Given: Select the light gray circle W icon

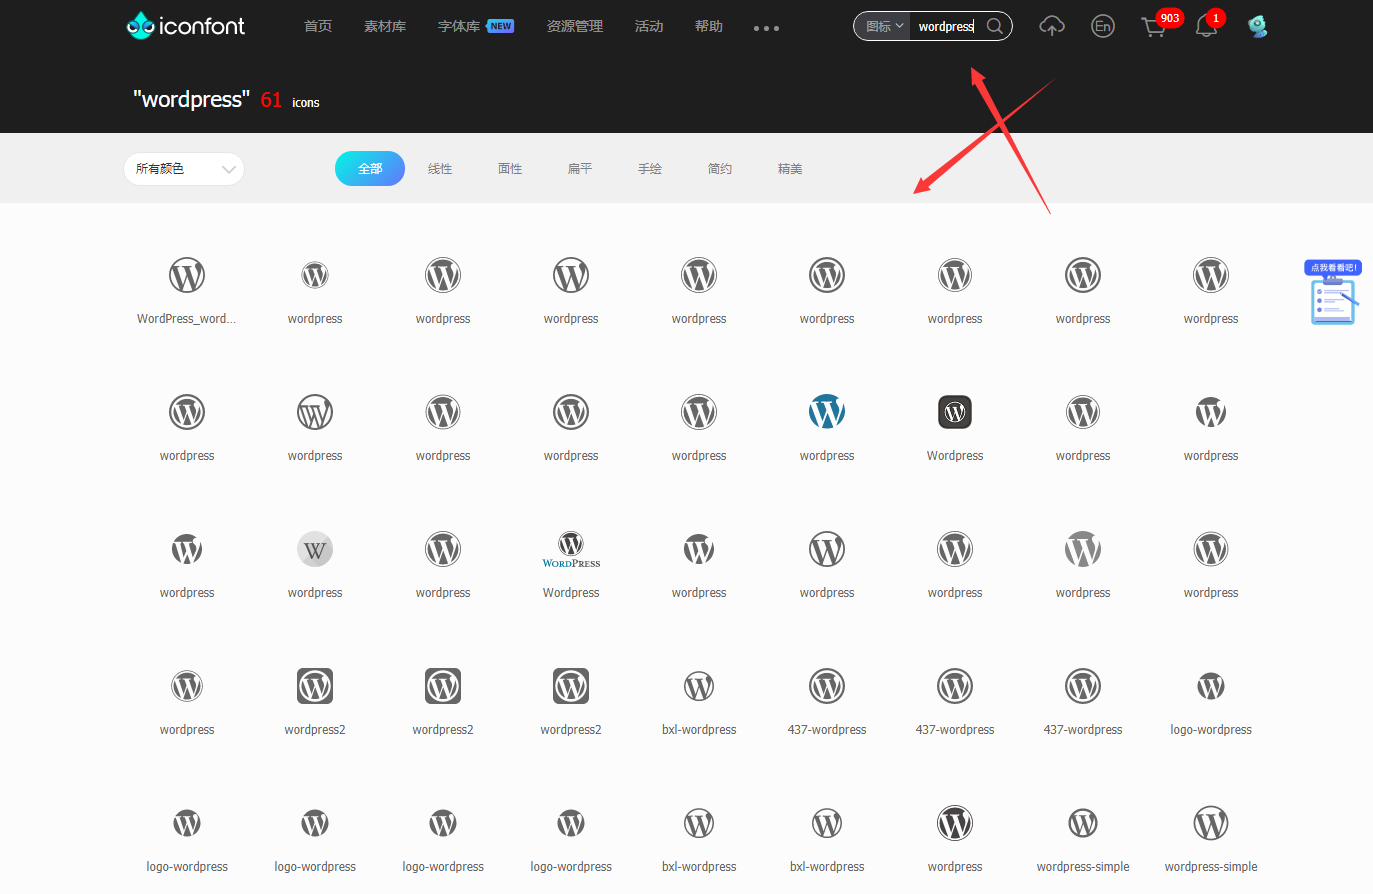Looking at the screenshot, I should pyautogui.click(x=315, y=549).
